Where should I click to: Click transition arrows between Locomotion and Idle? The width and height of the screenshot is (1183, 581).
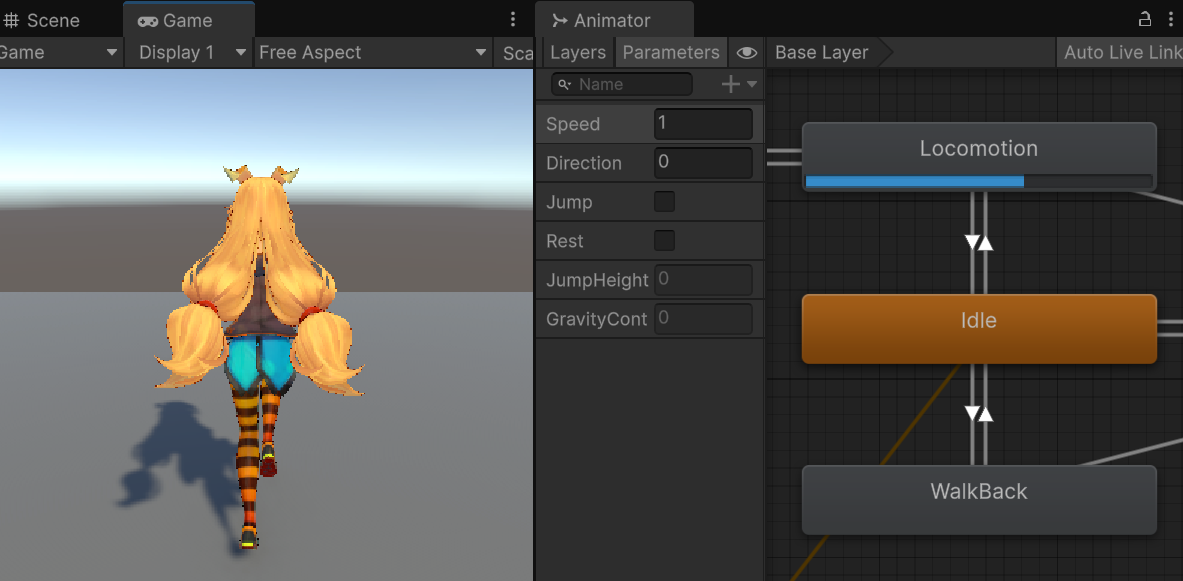(x=979, y=242)
